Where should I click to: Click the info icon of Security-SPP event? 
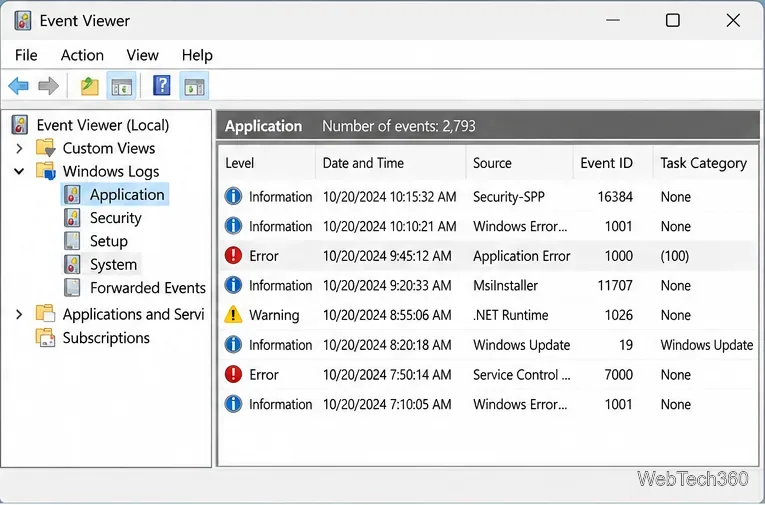[x=233, y=196]
